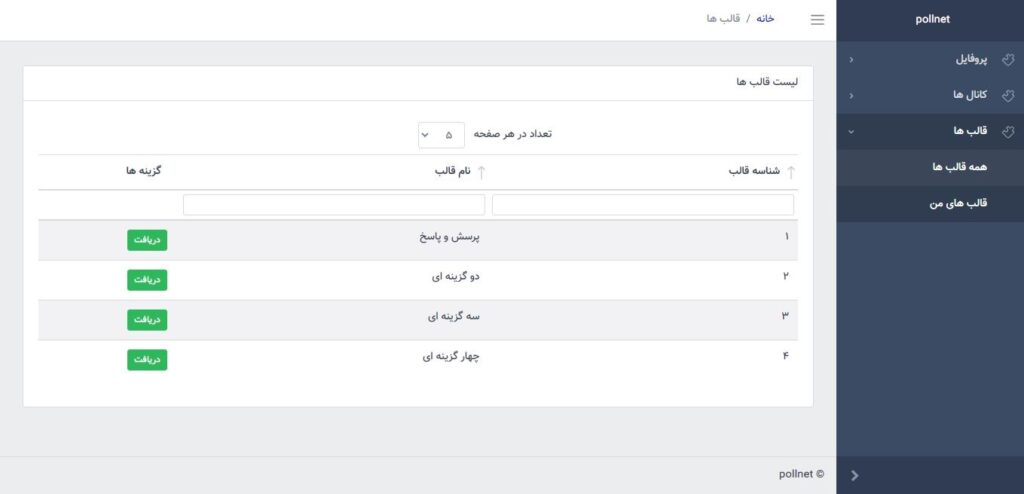
Task: Select قالب های من submenu item
Action: [930, 204]
